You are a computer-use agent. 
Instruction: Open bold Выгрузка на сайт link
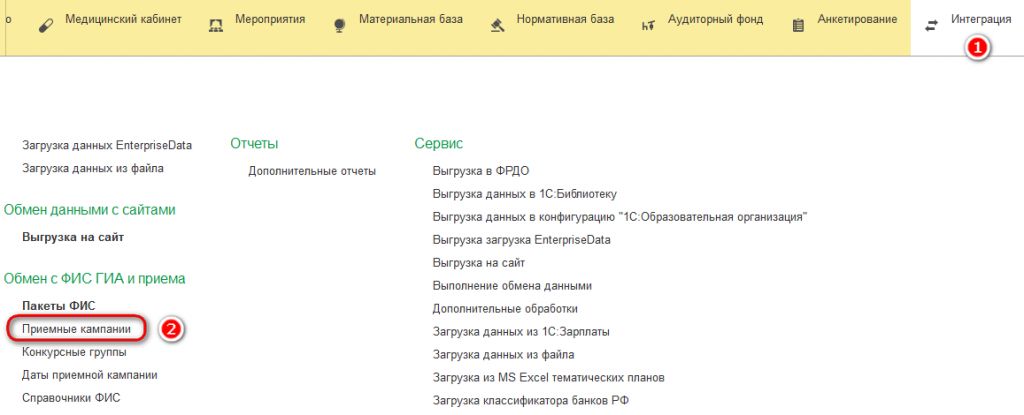tap(73, 237)
